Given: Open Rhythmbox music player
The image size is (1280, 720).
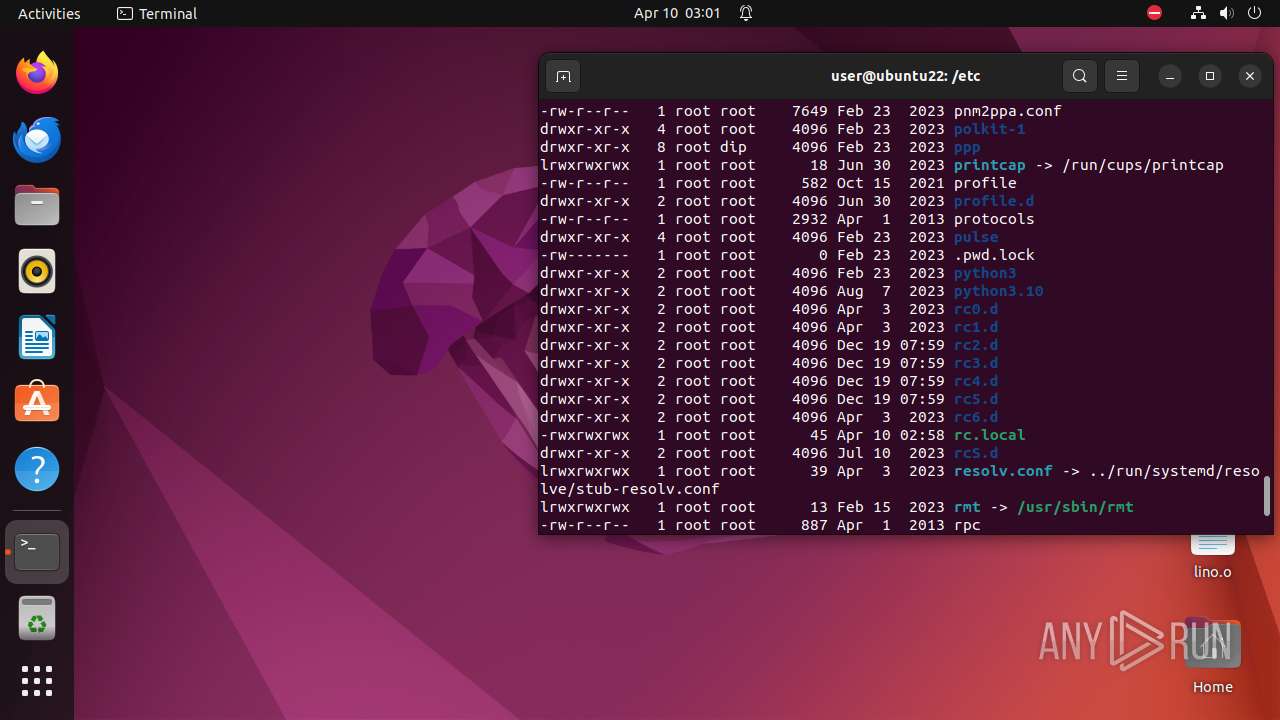Looking at the screenshot, I should click(37, 271).
